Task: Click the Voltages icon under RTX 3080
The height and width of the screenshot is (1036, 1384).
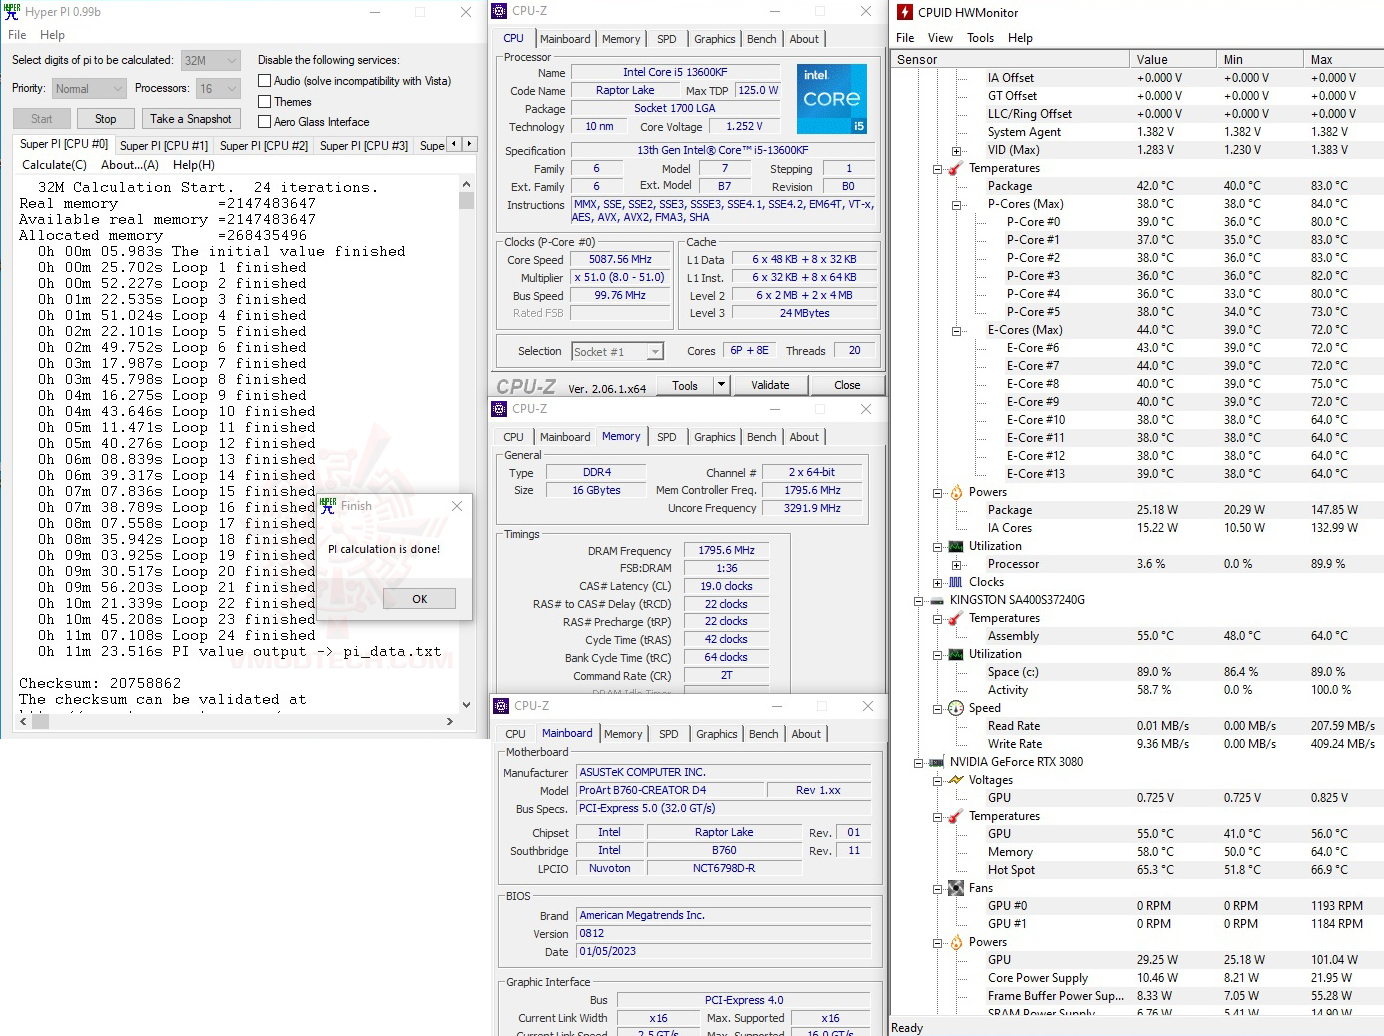Action: click(x=956, y=780)
